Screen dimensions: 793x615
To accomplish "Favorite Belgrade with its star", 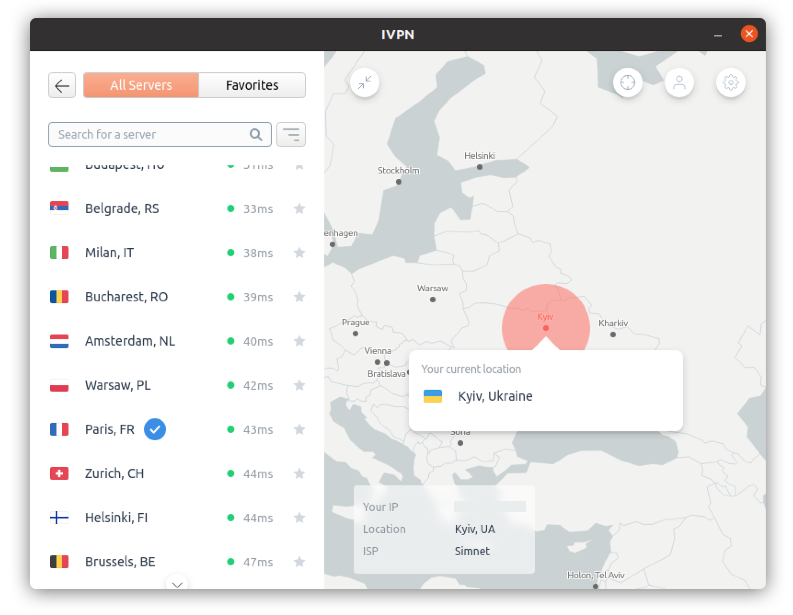I will [299, 208].
